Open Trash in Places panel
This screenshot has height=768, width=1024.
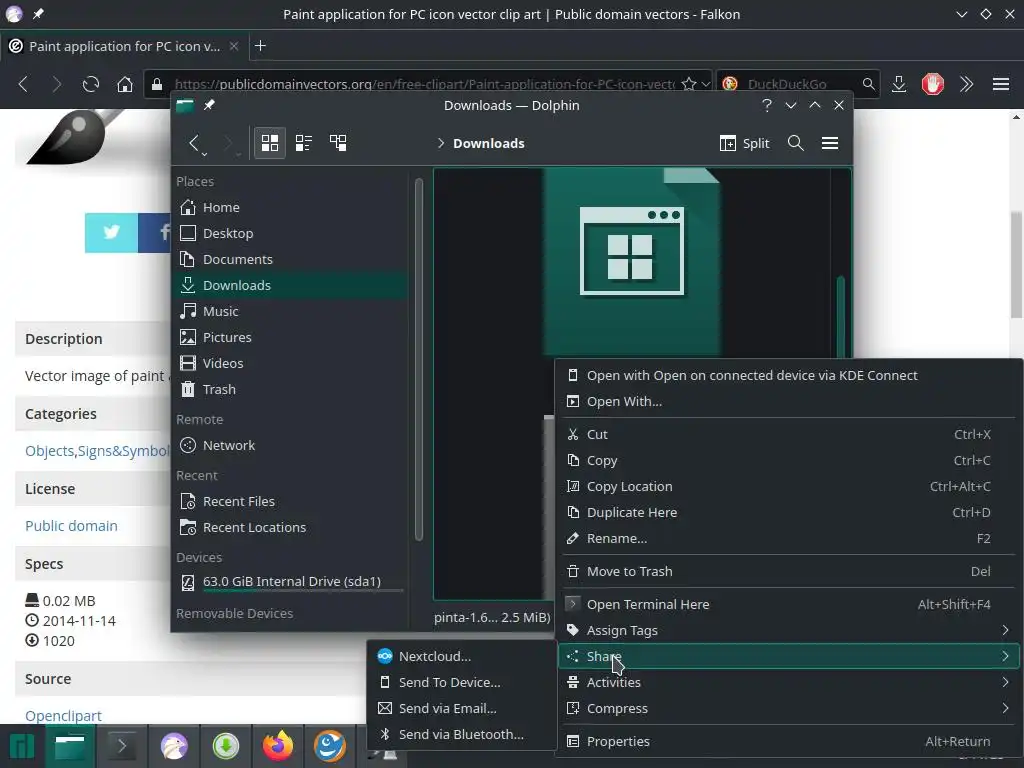(x=291, y=389)
